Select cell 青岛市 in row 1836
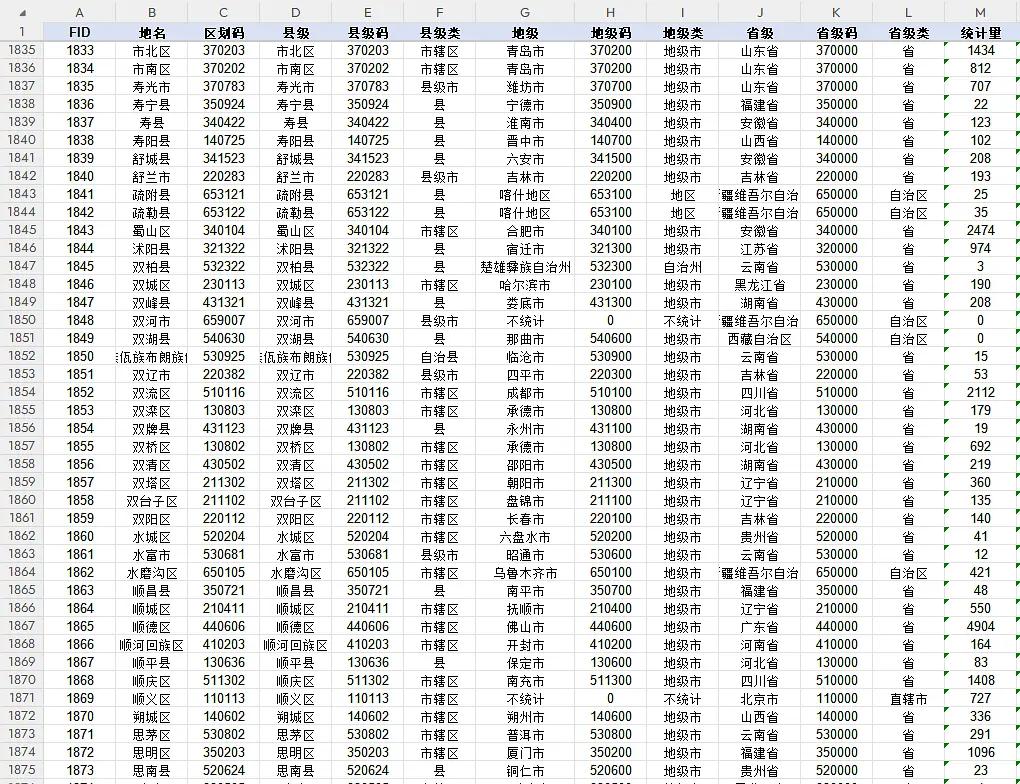Image resolution: width=1020 pixels, height=784 pixels. coord(525,69)
